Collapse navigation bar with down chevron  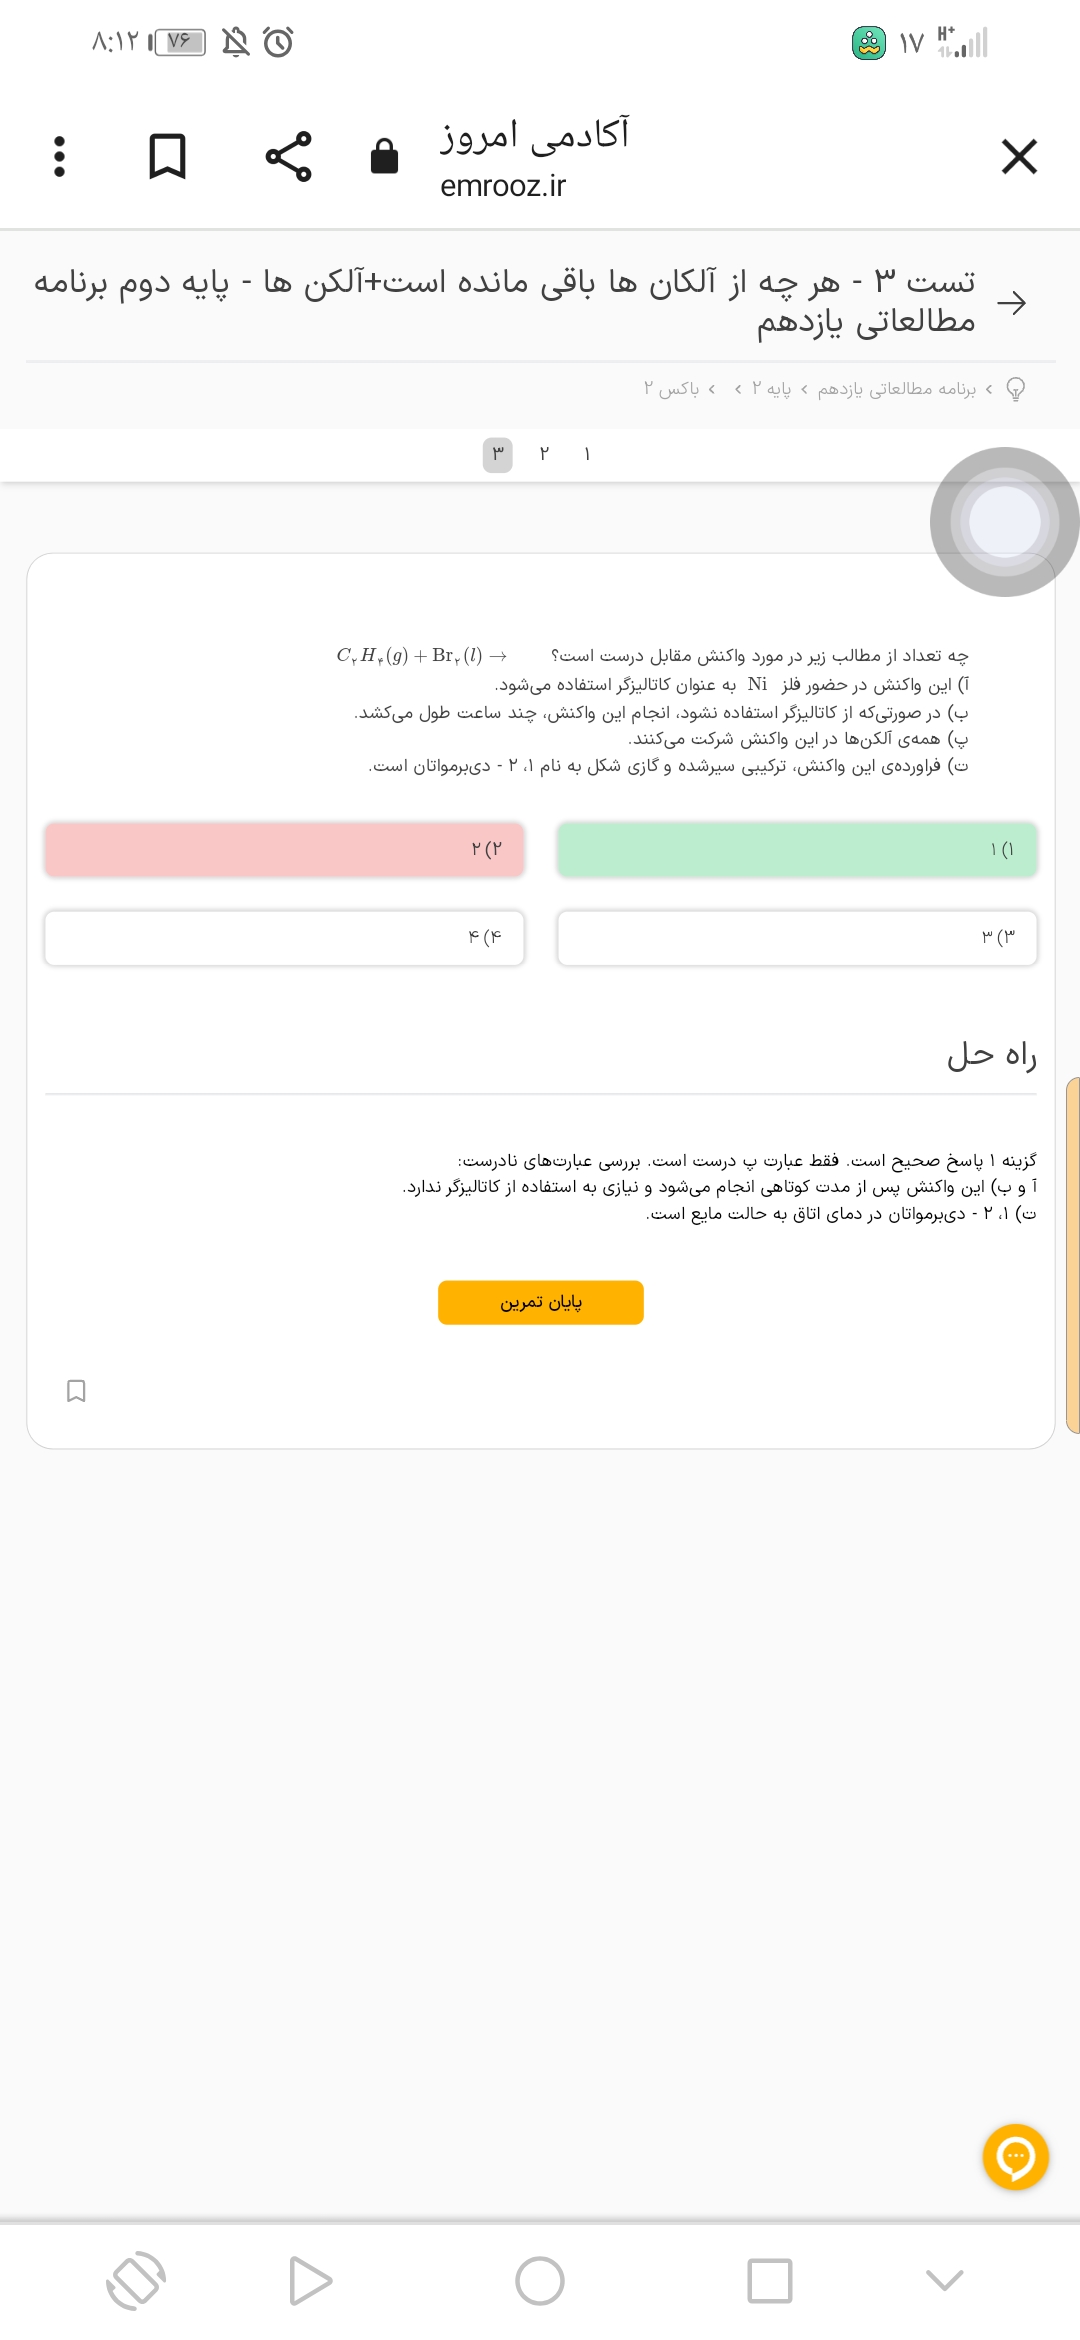click(x=944, y=2280)
